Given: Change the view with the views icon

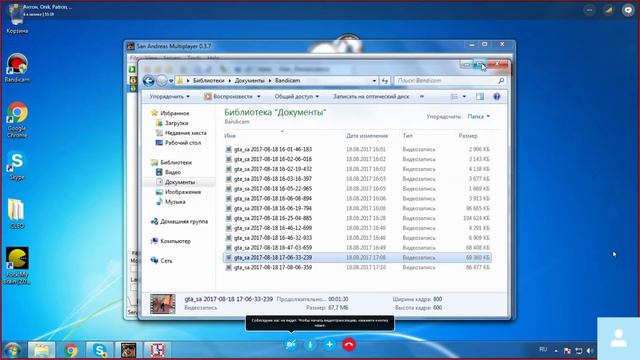Looking at the screenshot, I should pyautogui.click(x=454, y=97).
